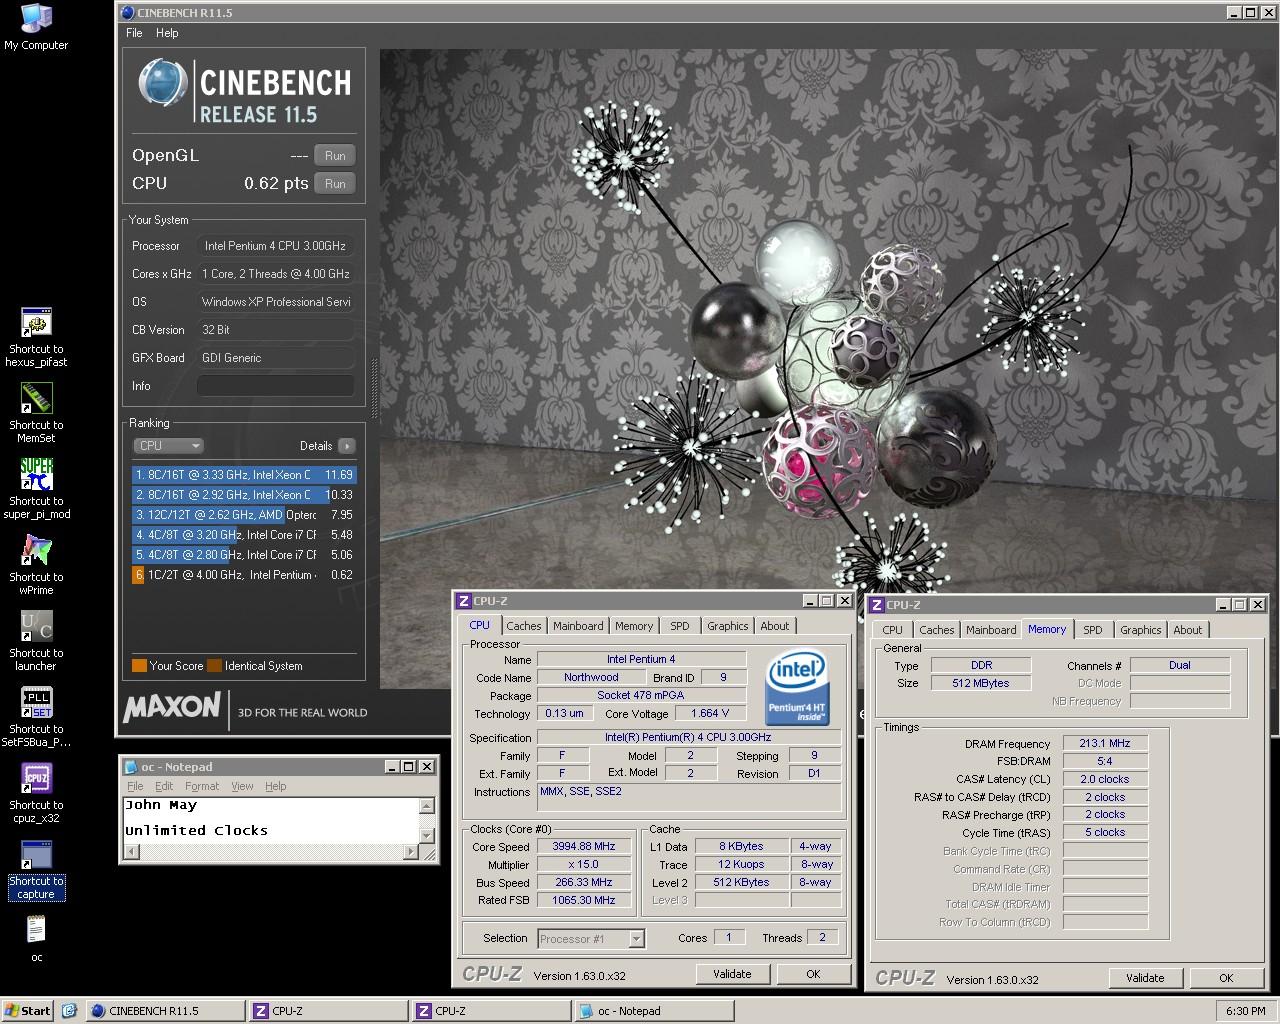Open the oc text file icon
This screenshot has height=1024, width=1280.
click(x=36, y=939)
